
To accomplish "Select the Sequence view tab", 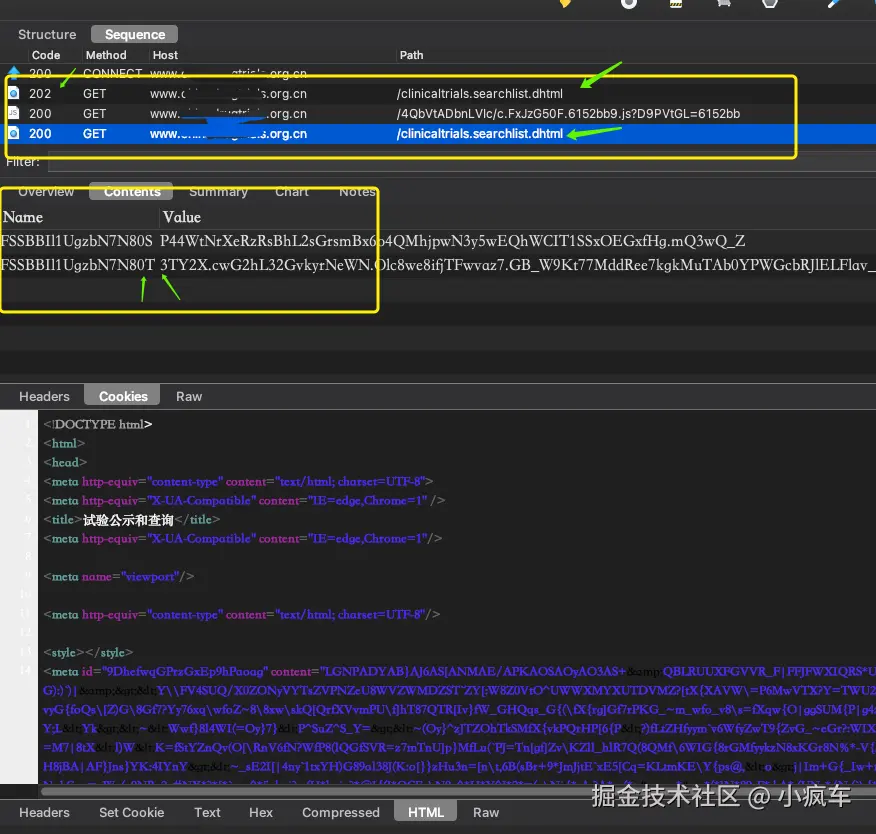I will click(x=135, y=34).
